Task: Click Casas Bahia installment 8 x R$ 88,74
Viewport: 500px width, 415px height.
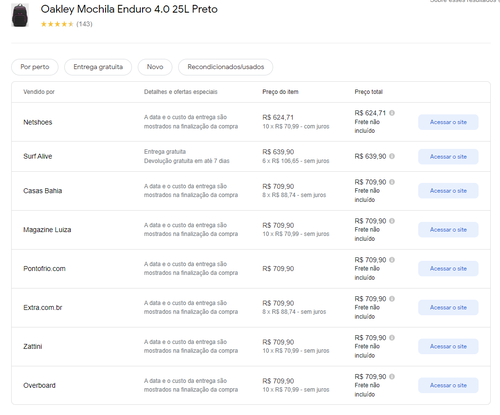Action: [x=294, y=195]
